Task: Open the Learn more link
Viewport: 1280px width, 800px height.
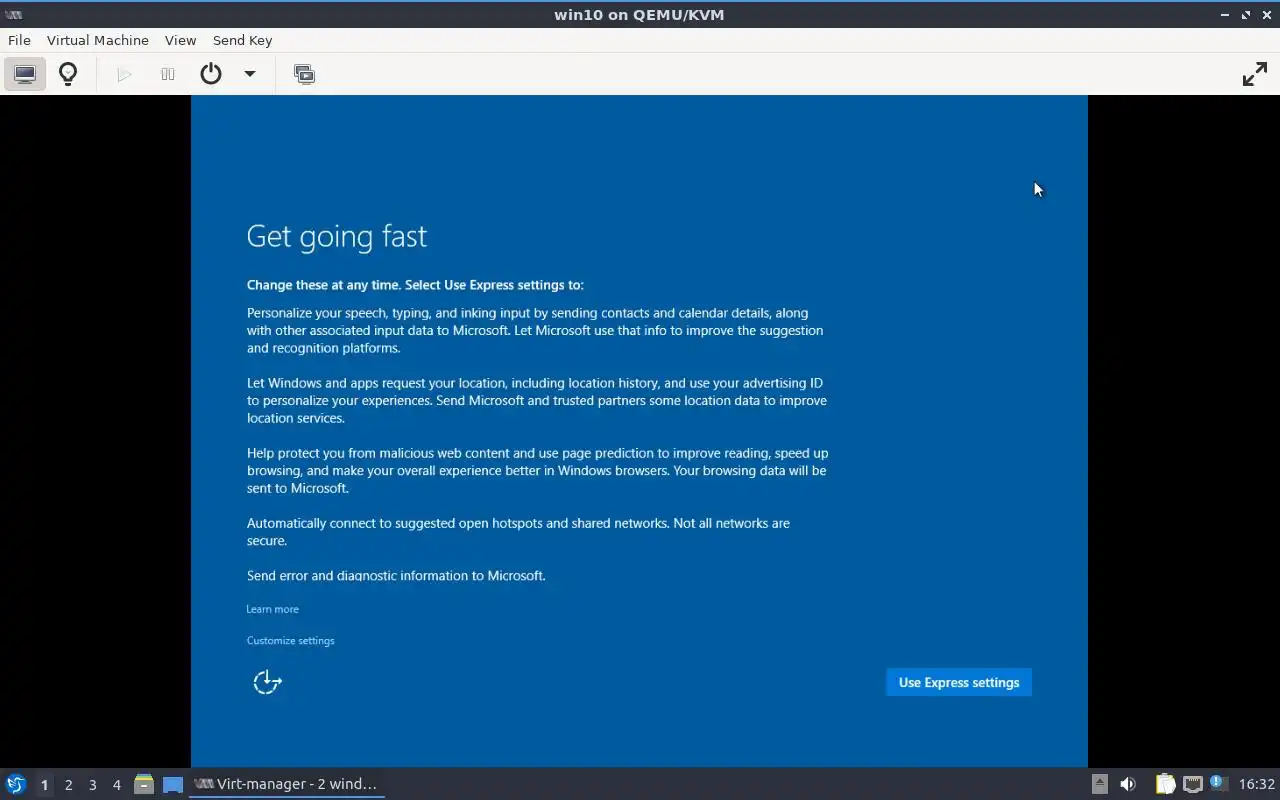Action: (272, 609)
